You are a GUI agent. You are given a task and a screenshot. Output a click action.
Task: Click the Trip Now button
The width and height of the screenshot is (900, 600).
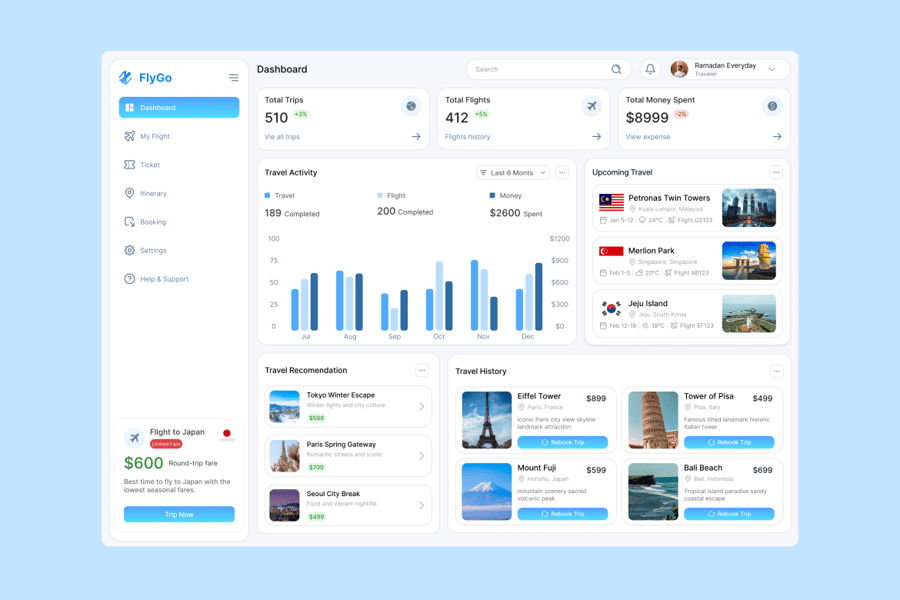[x=179, y=514]
